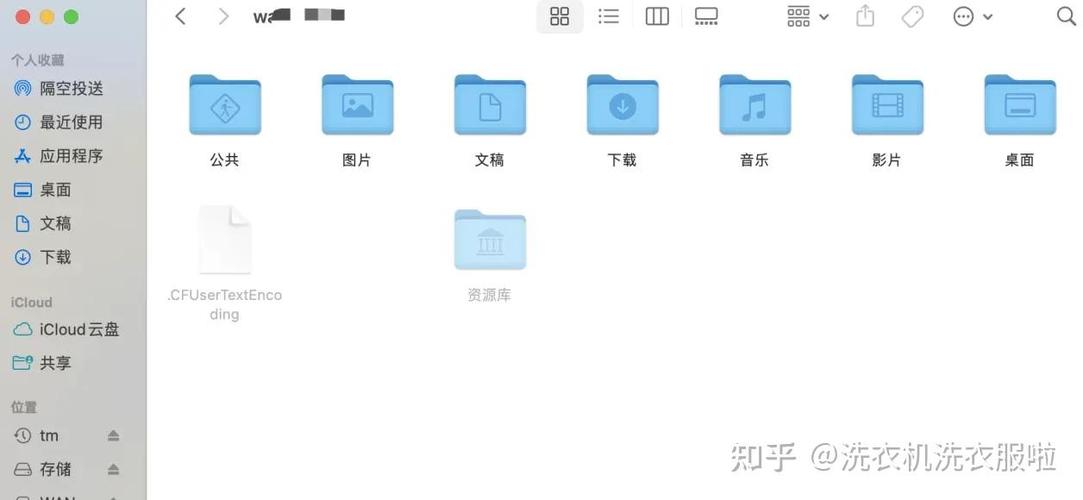Click the 个人收藏 section header

click(37, 61)
